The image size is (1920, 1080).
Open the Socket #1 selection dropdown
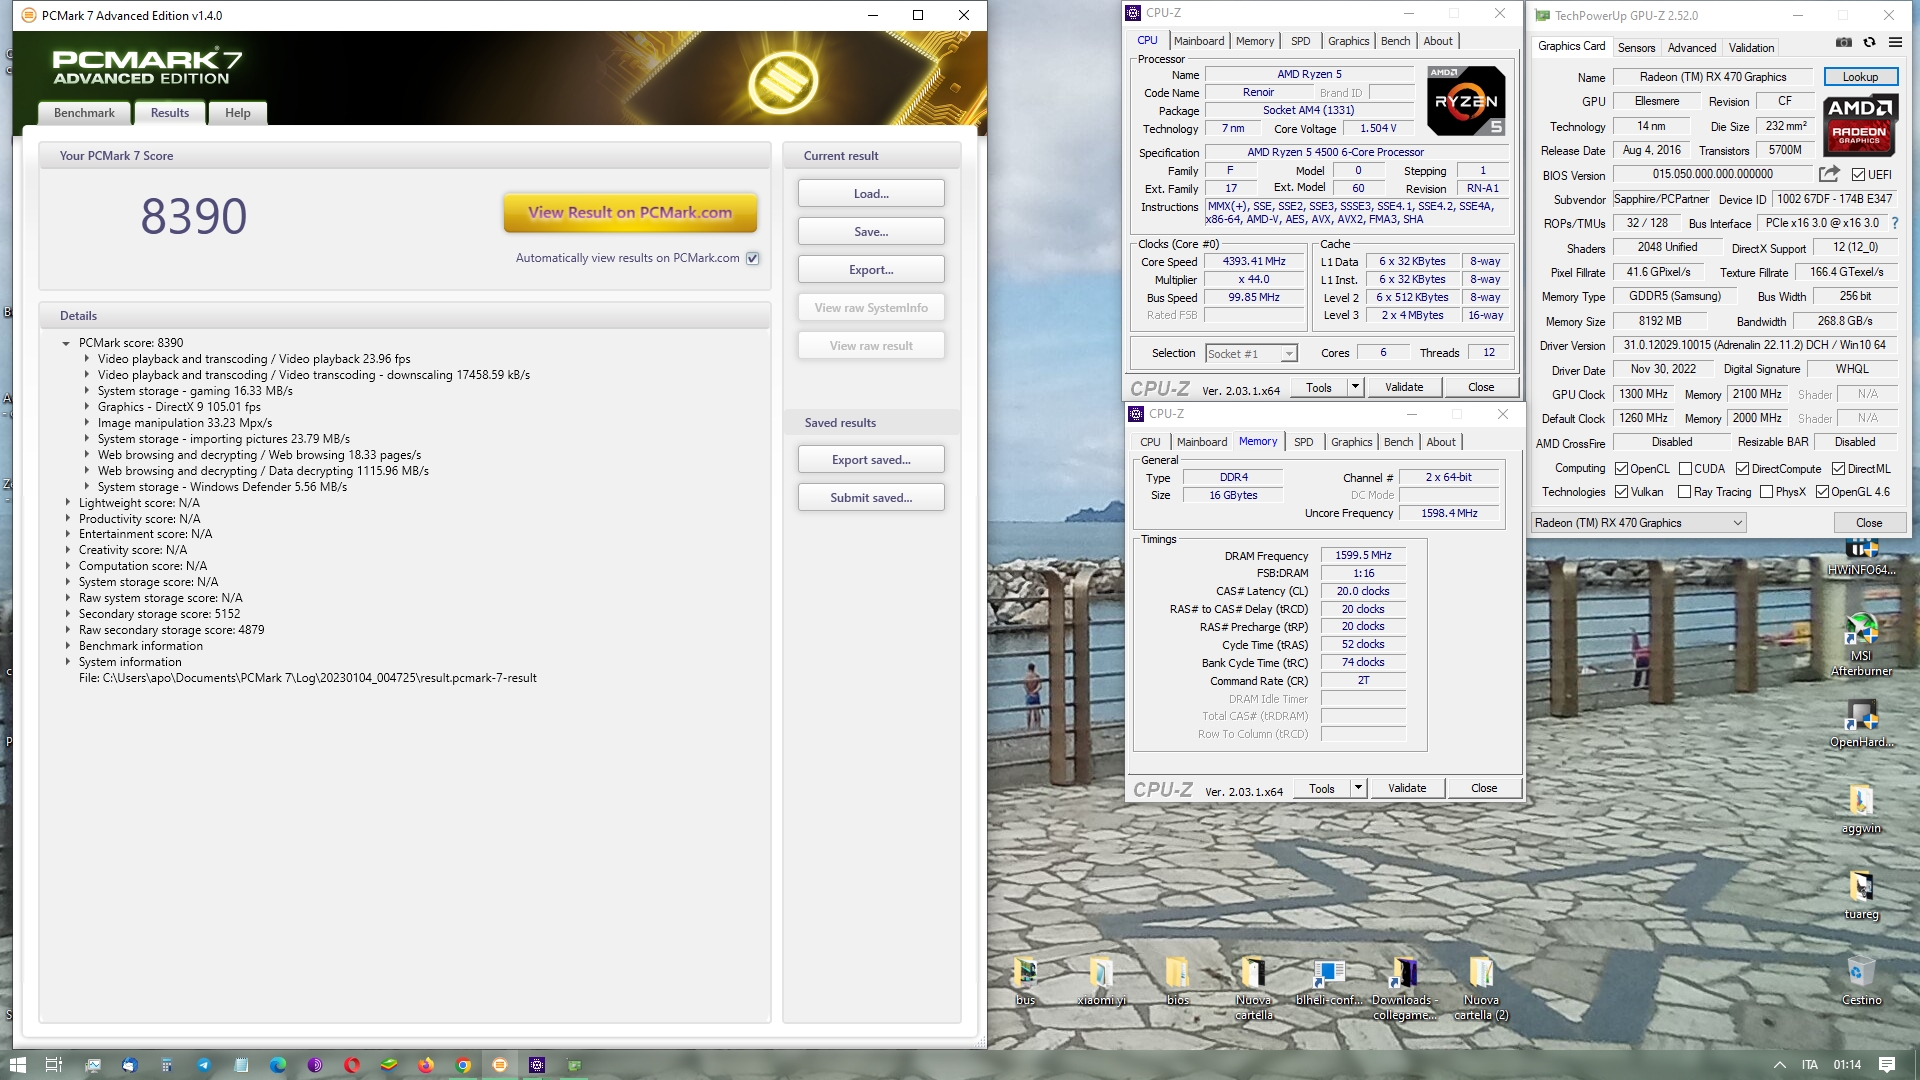(x=1251, y=353)
